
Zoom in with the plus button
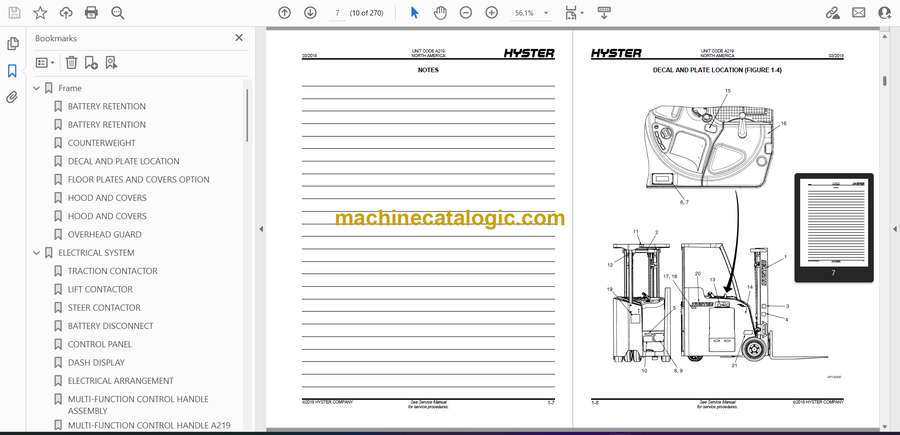point(491,13)
